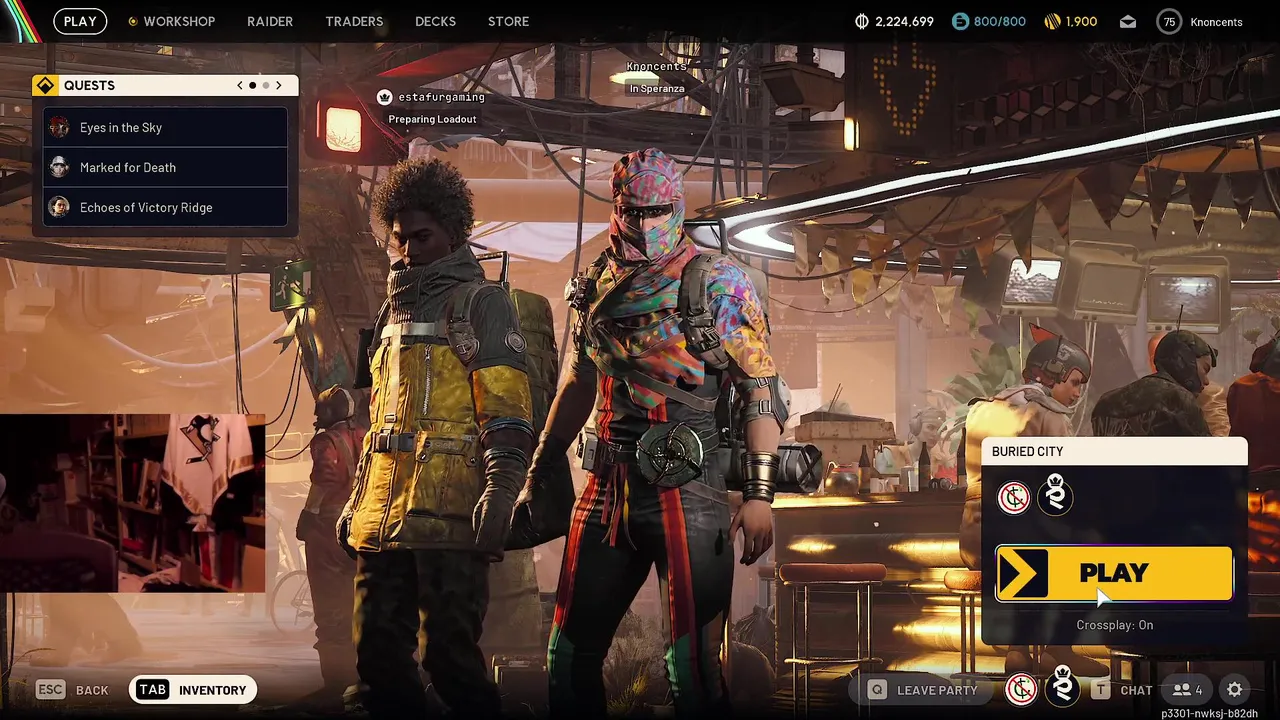The image size is (1280, 720).
Task: Open the TAB INVENTORY button
Action: pyautogui.click(x=193, y=690)
